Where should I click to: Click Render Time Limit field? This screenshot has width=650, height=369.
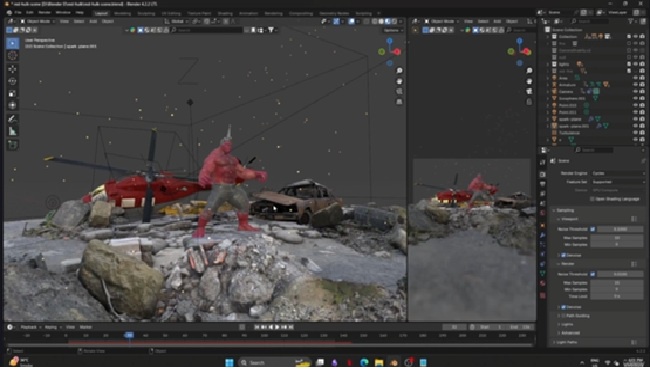617,296
